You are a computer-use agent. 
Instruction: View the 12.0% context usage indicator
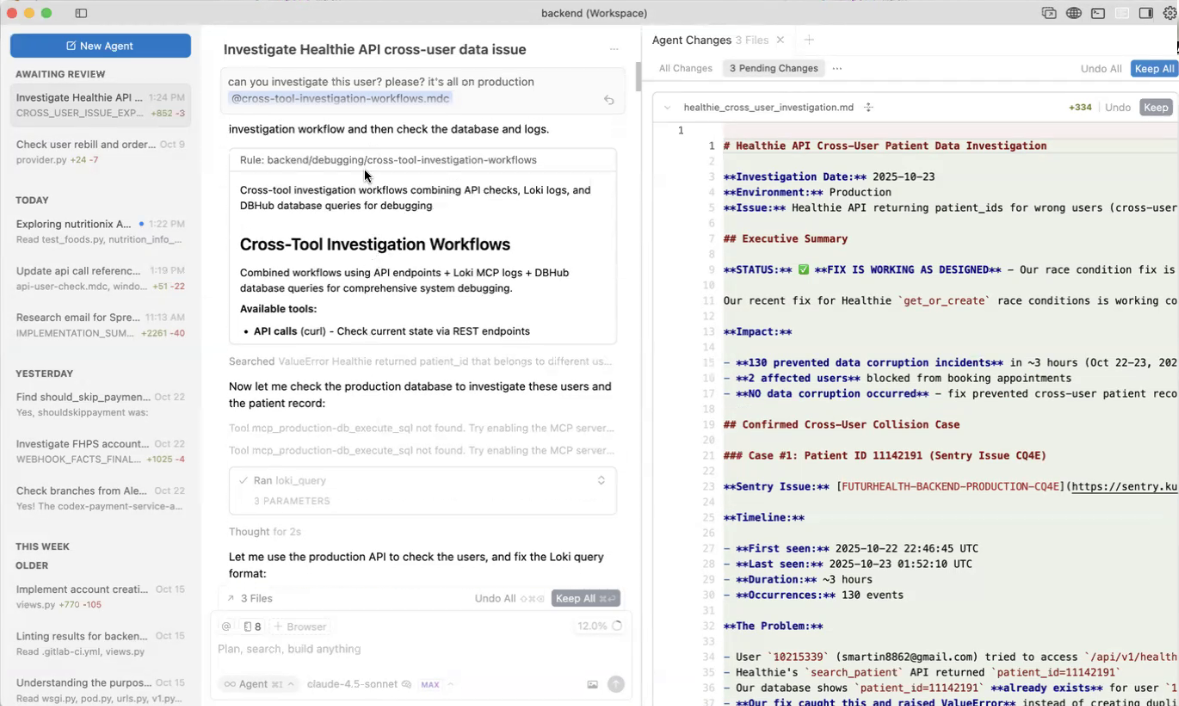[x=599, y=626]
